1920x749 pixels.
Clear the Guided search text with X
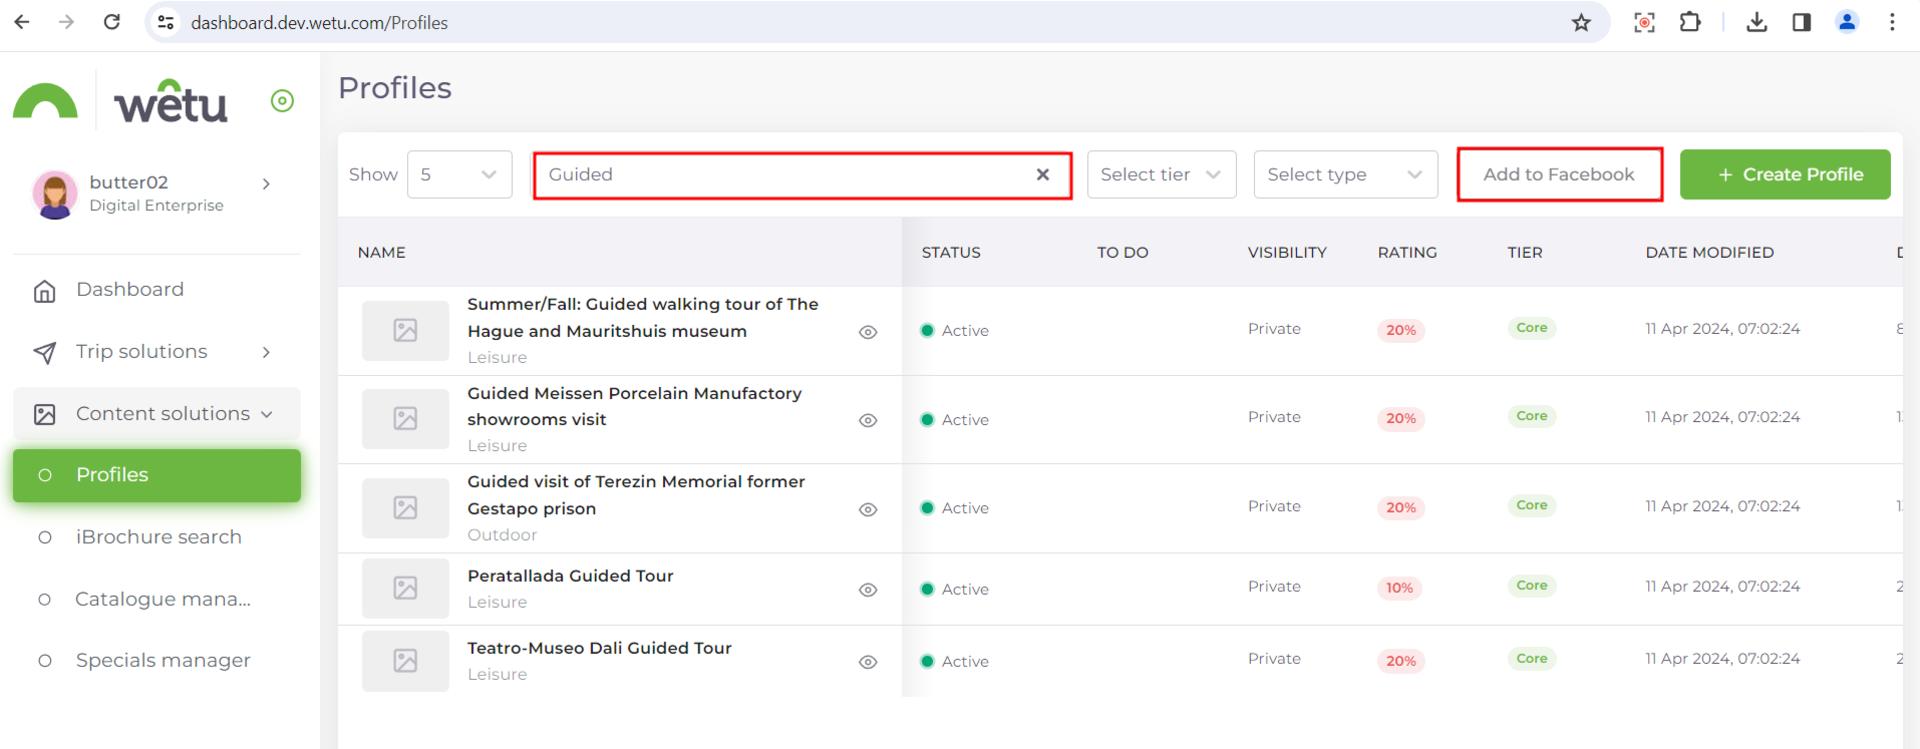(x=1042, y=175)
